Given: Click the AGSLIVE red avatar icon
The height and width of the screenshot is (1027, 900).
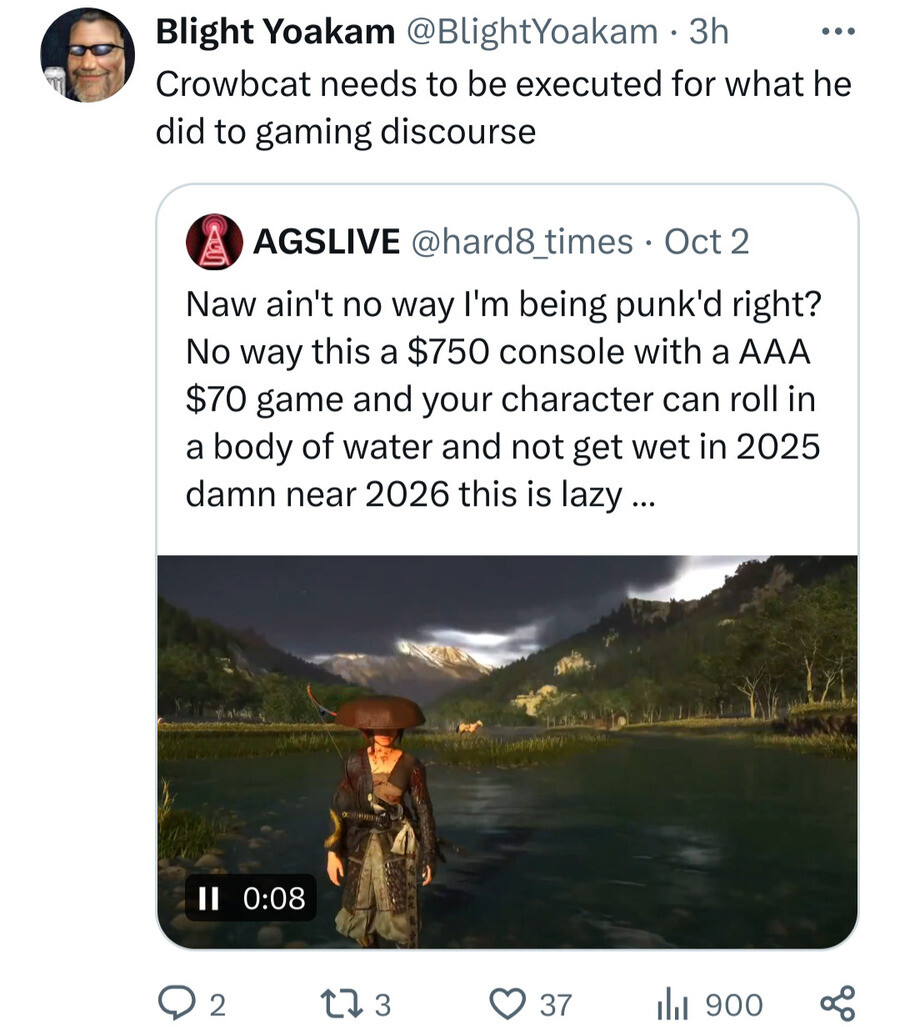Looking at the screenshot, I should (x=214, y=242).
